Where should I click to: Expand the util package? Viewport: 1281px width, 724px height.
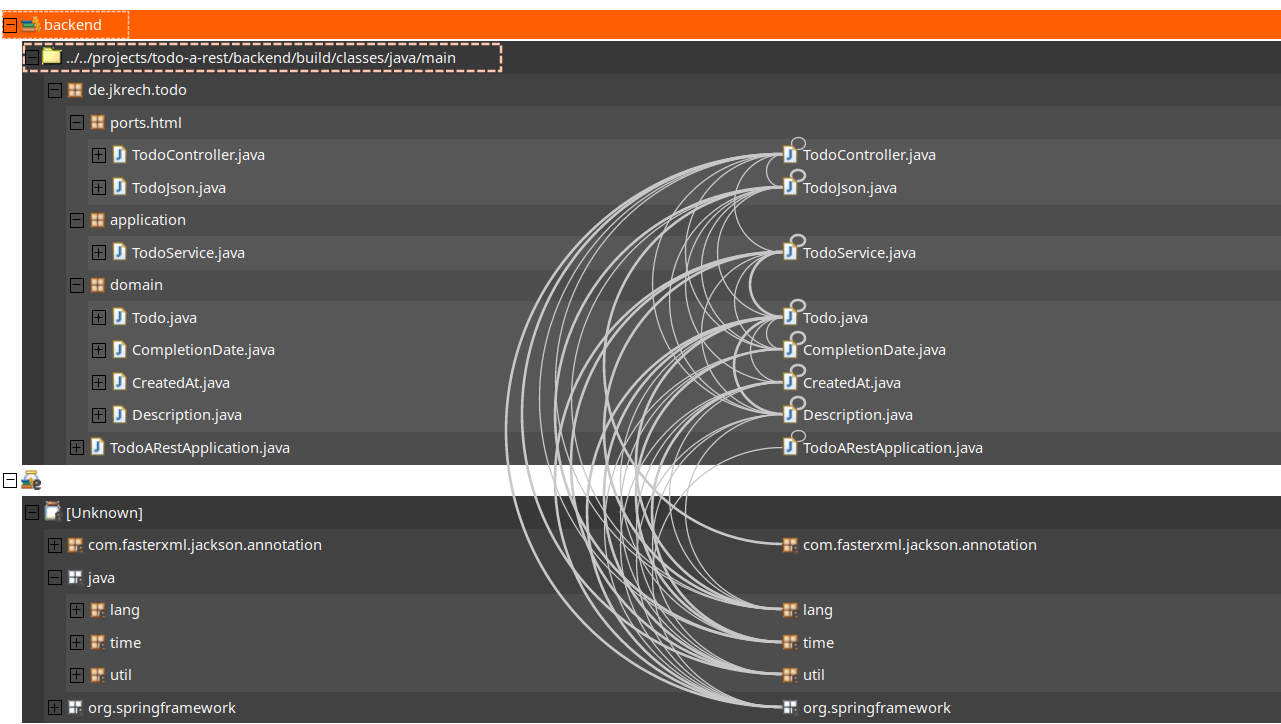click(x=76, y=675)
